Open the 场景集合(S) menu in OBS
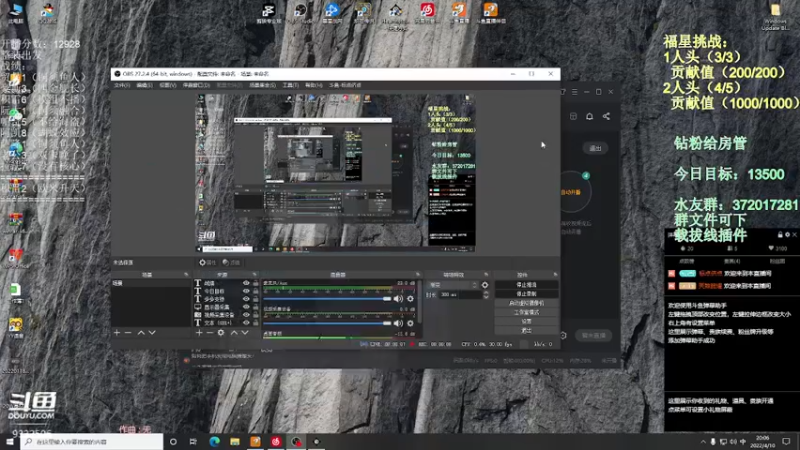 point(263,85)
